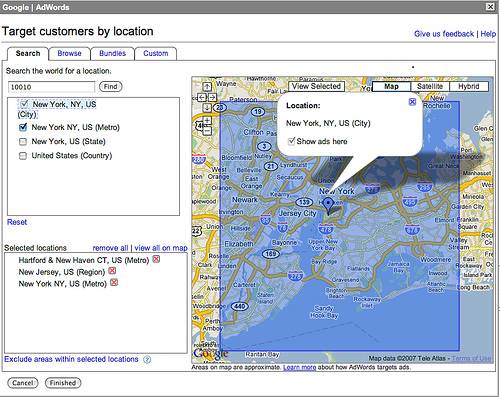This screenshot has height=397, width=500.
Task: Click New York, US (State) result label
Action: [68, 141]
